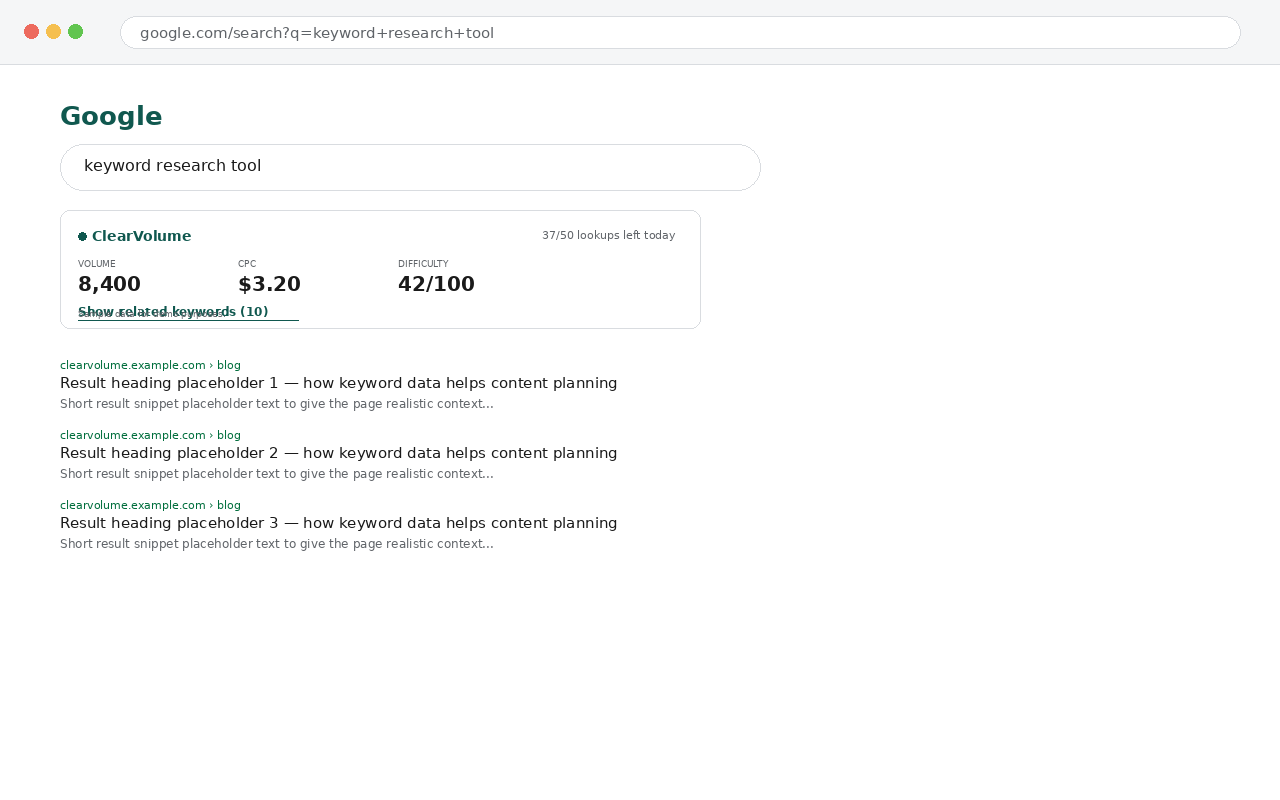Click second result's clearvolume.example.com › blog URL
1280x800 pixels.
[150, 435]
